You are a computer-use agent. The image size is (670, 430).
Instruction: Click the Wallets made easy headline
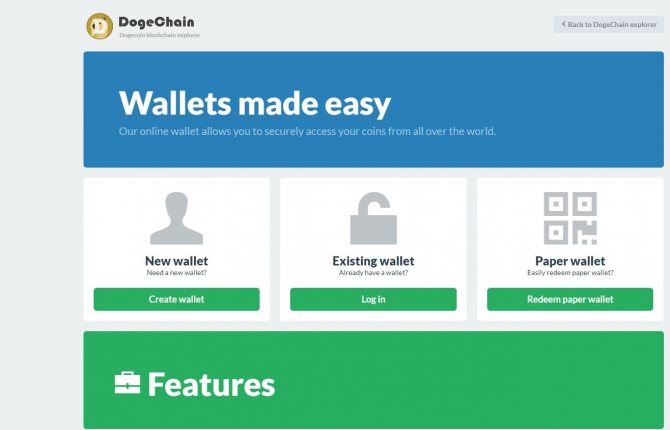[255, 103]
